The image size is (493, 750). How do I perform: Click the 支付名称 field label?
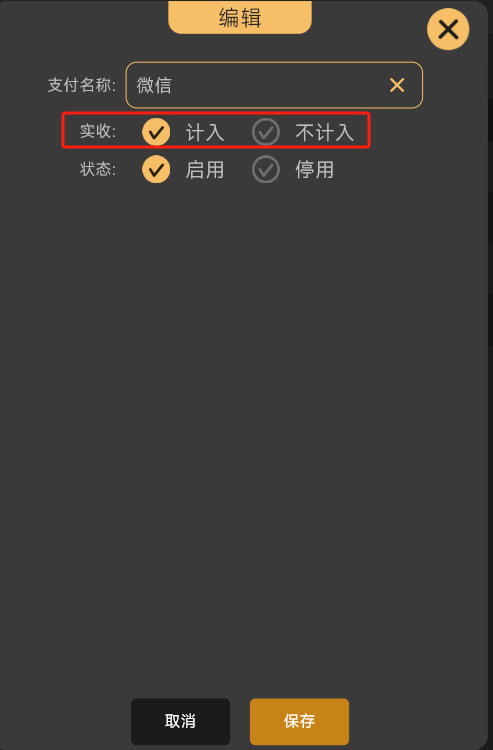(x=82, y=85)
